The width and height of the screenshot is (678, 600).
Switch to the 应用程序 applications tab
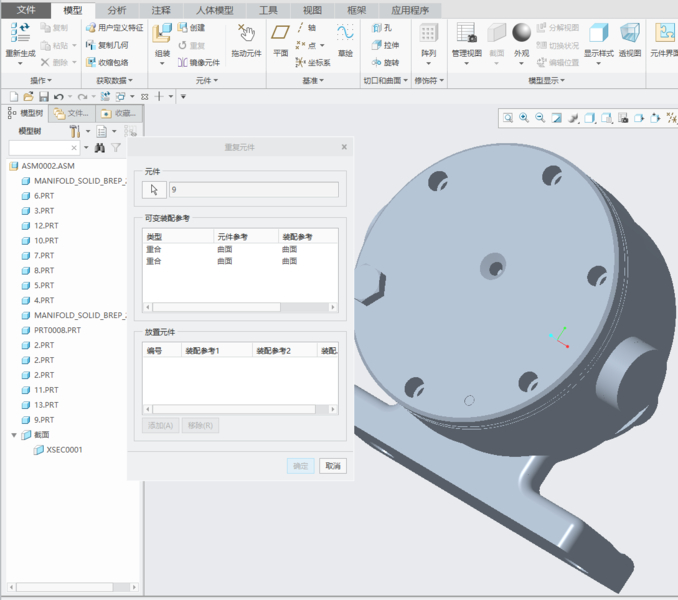pyautogui.click(x=410, y=10)
